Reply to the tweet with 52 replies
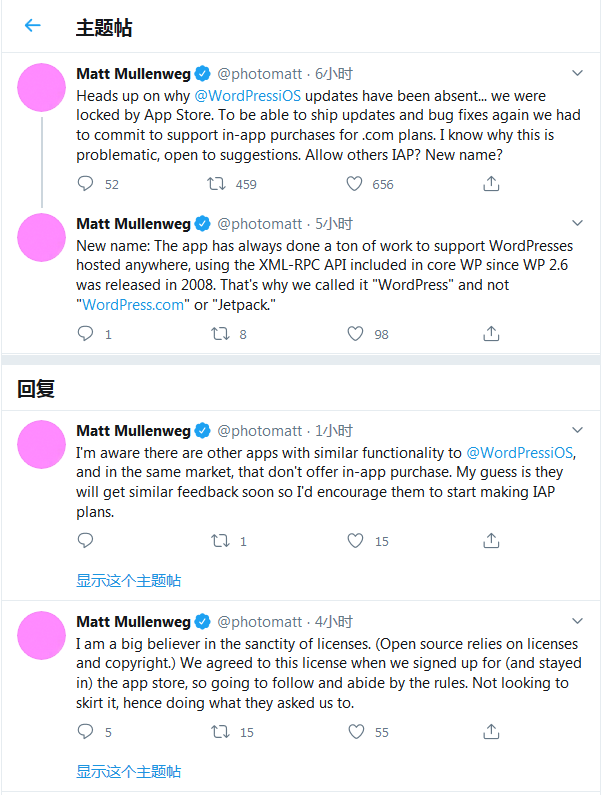This screenshot has width=604, height=795. (85, 184)
